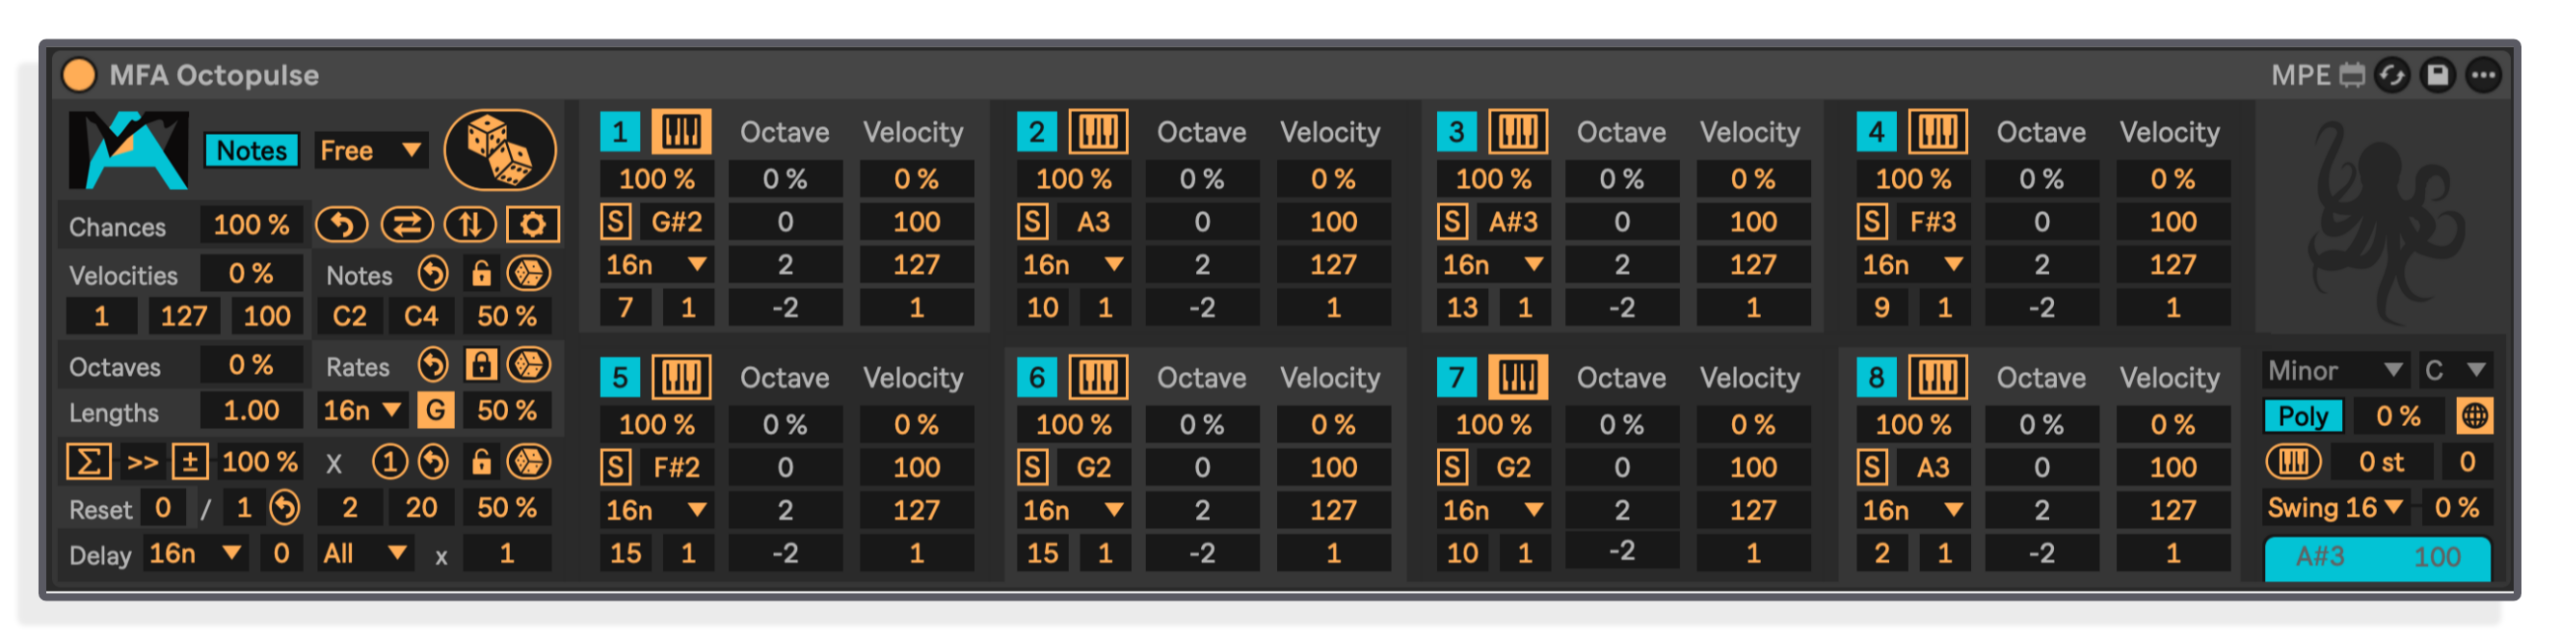Viewport: 2560px width, 639px height.
Task: Click the Chances 100 % value field
Action: pyautogui.click(x=251, y=225)
